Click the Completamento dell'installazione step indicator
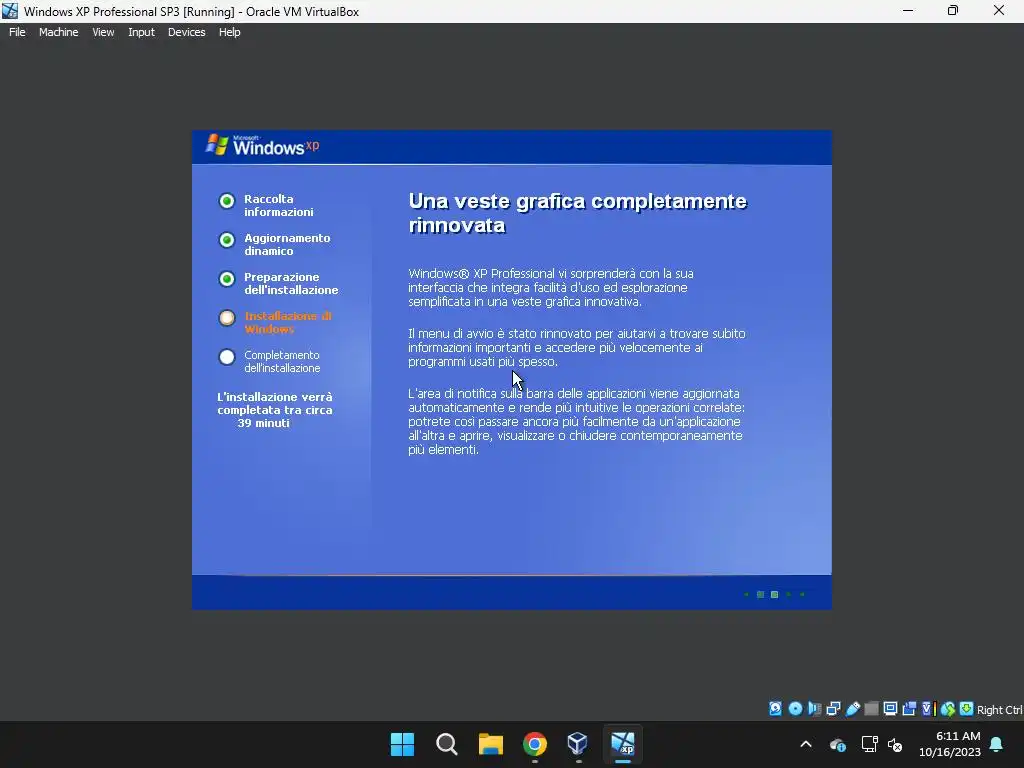1024x768 pixels. tap(227, 357)
